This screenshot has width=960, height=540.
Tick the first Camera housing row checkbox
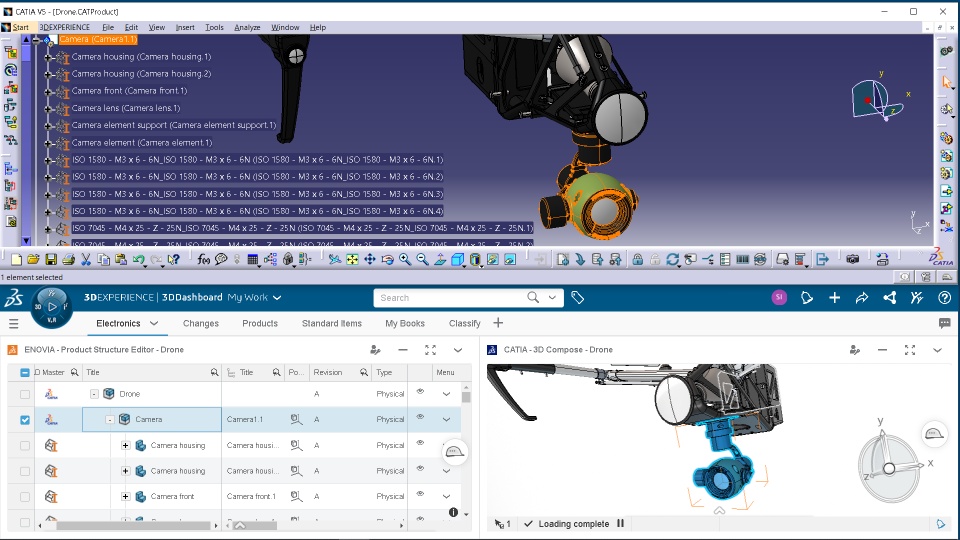tap(24, 446)
